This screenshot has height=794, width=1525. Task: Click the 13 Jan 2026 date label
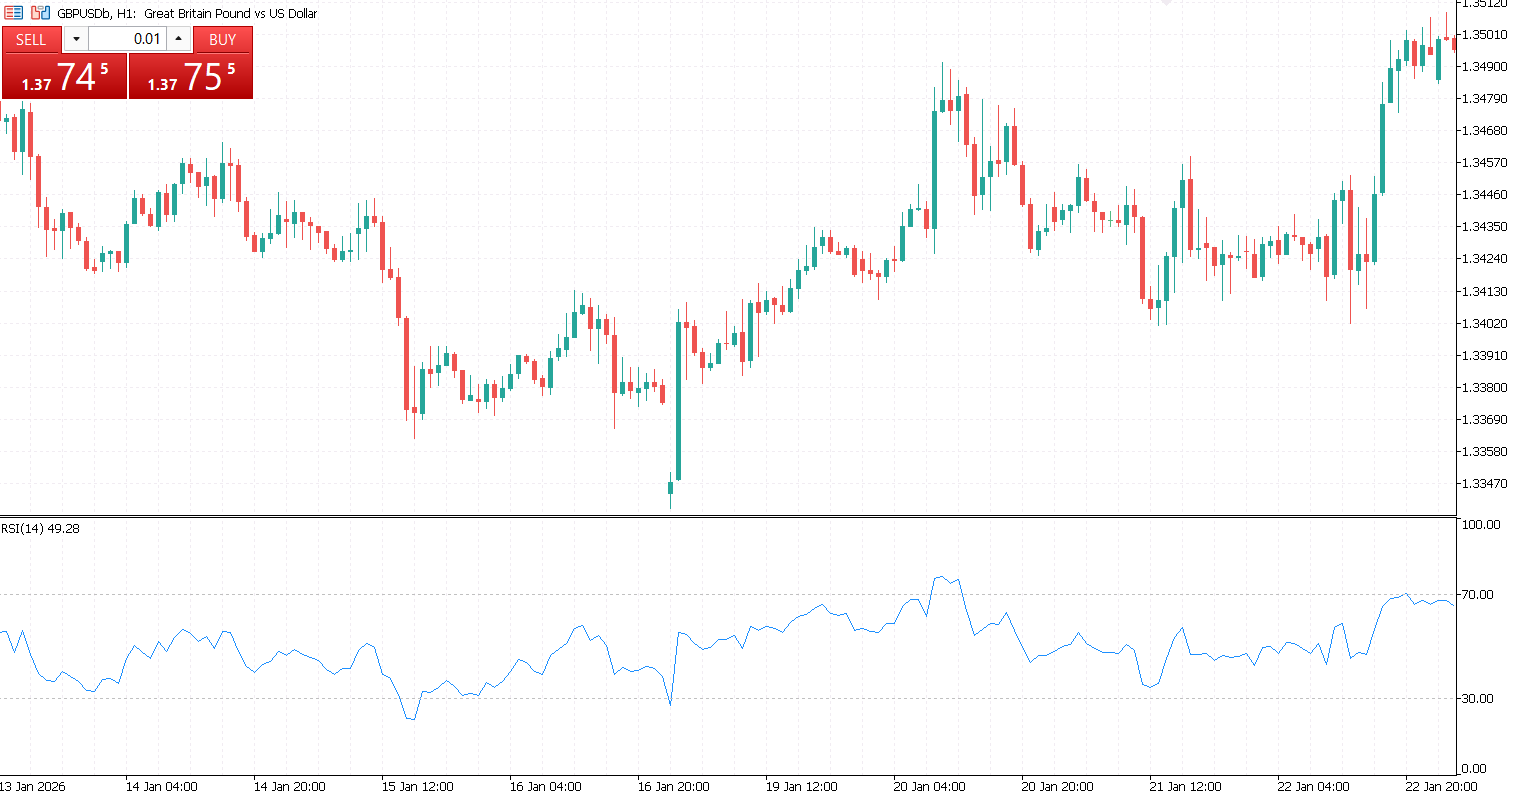(33, 786)
